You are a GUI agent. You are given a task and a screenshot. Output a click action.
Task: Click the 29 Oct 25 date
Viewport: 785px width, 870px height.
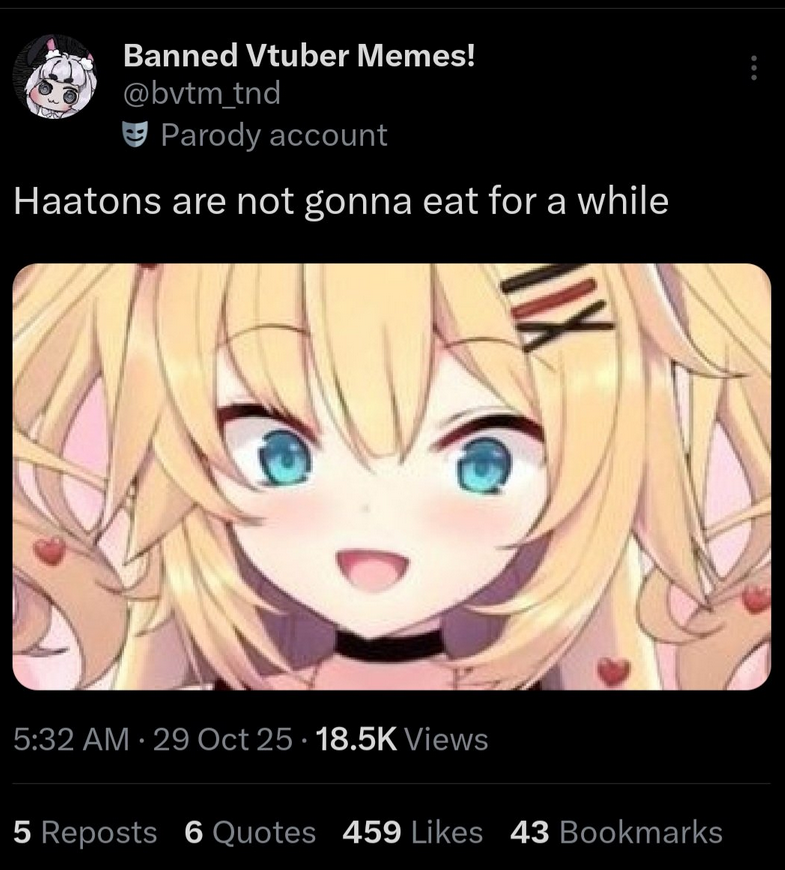pyautogui.click(x=222, y=739)
